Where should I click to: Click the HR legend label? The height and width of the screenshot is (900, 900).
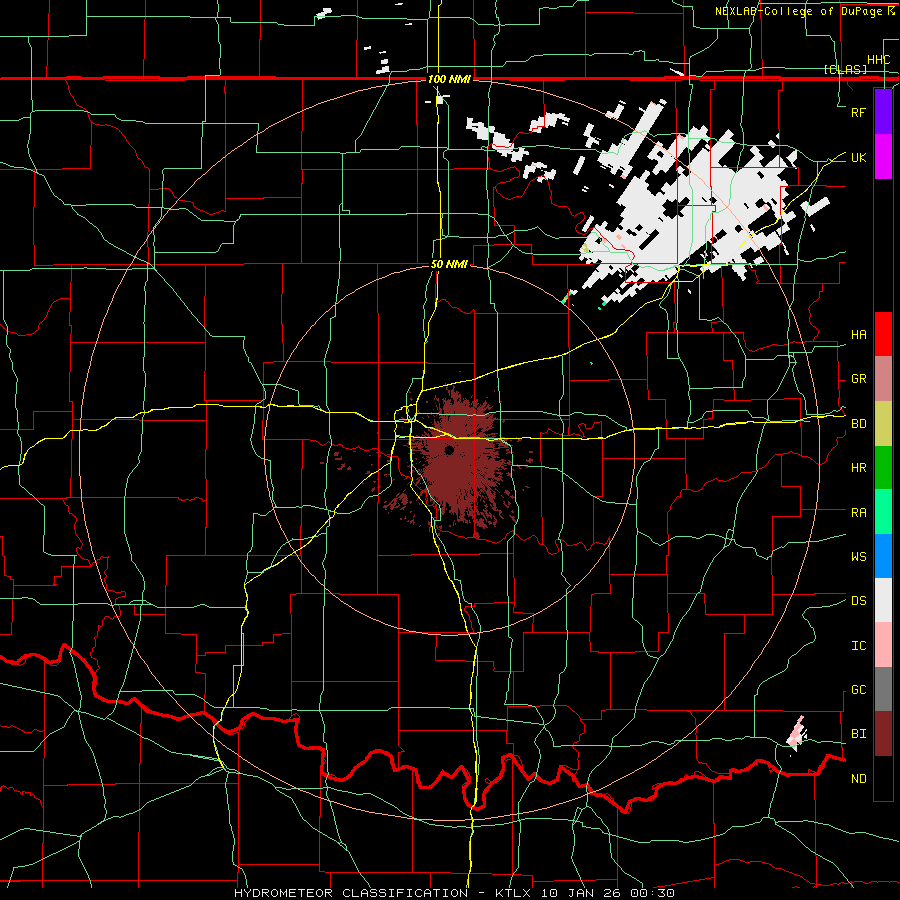(x=858, y=468)
